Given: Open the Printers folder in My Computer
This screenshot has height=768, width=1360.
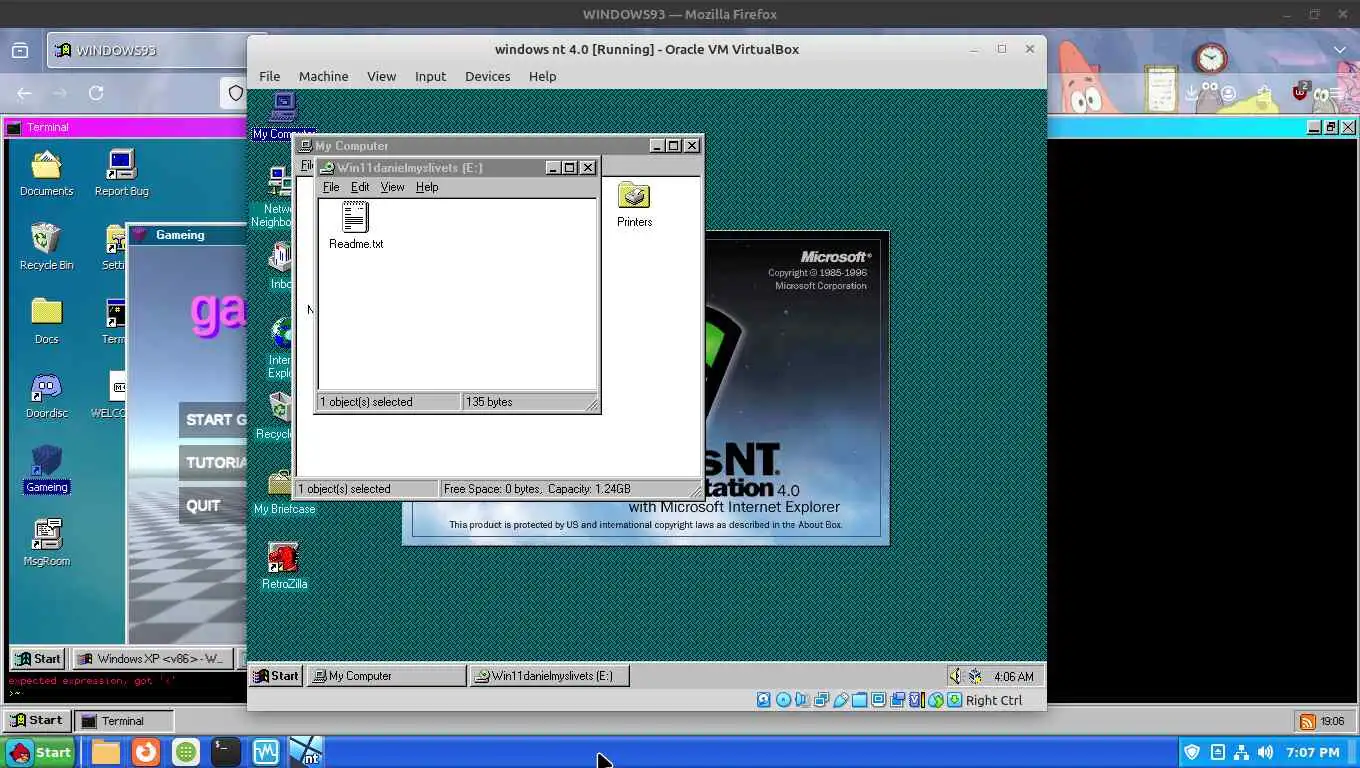Looking at the screenshot, I should tap(634, 205).
